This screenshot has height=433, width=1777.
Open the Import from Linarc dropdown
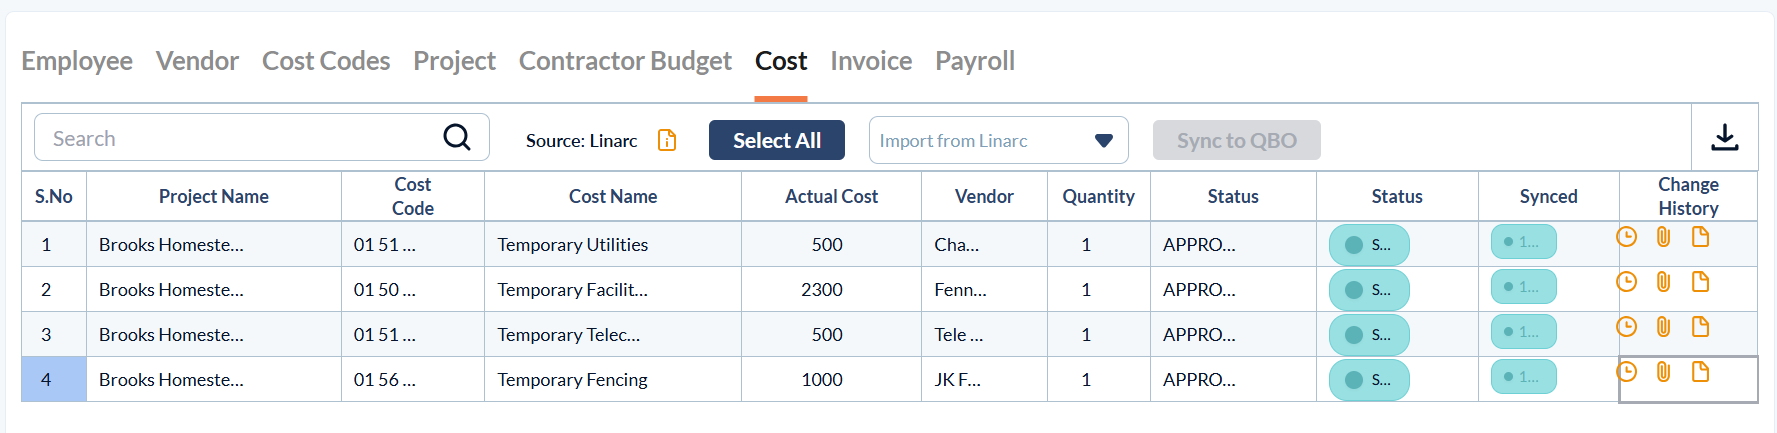(x=998, y=140)
